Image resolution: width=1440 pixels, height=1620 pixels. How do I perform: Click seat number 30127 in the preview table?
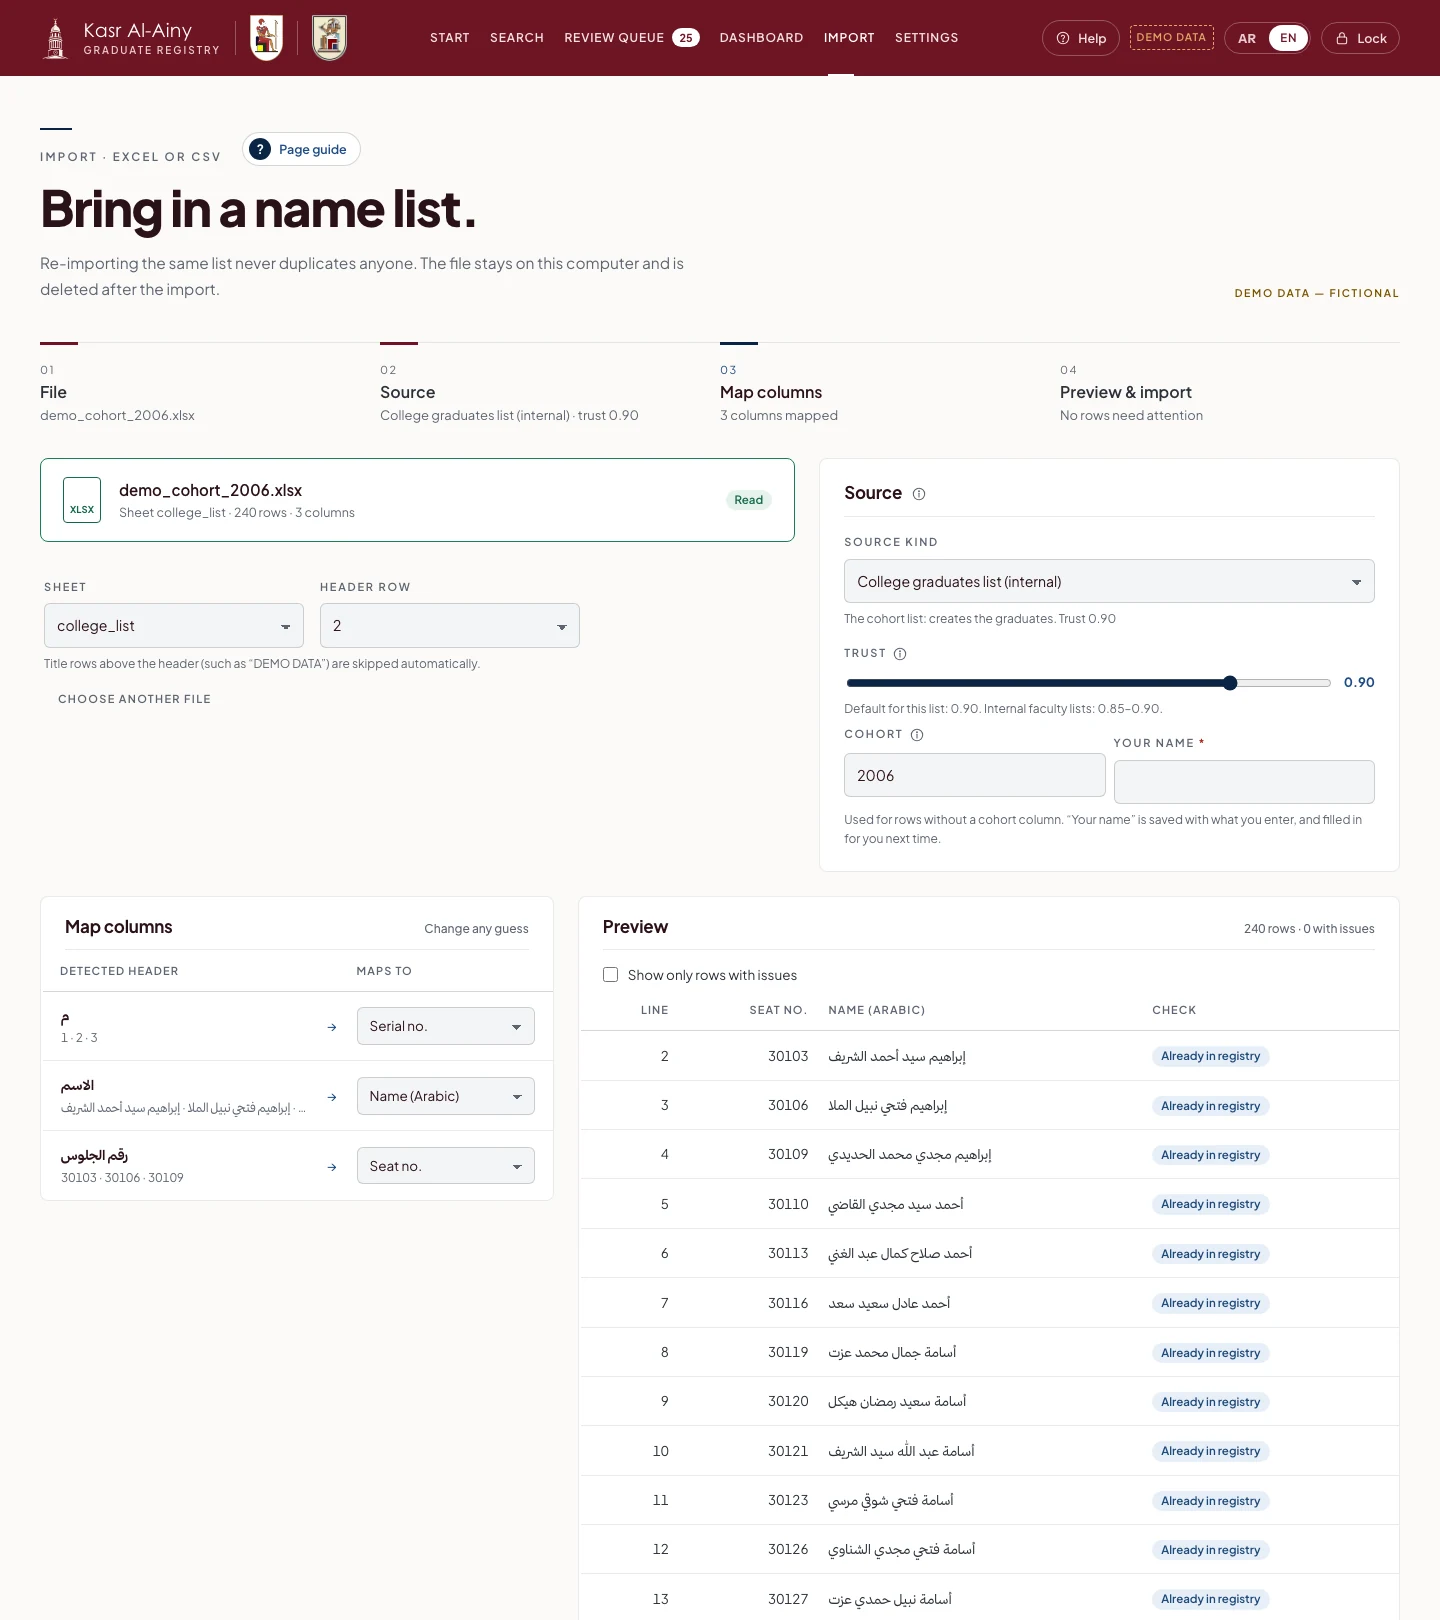click(788, 1599)
